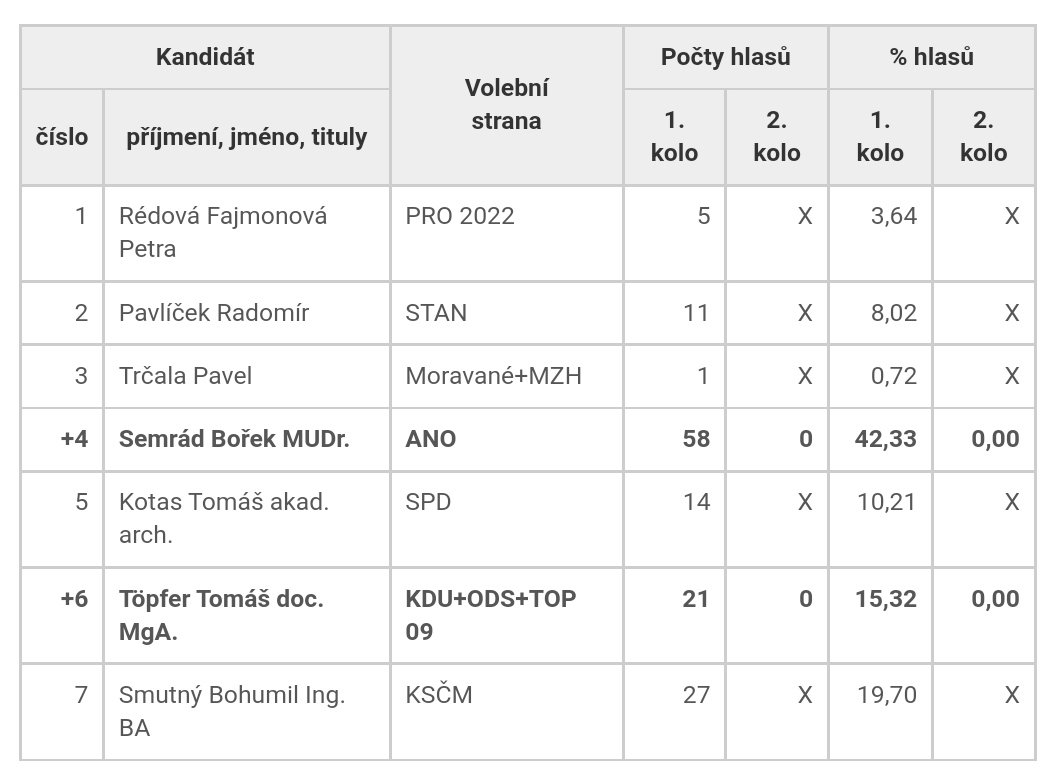The width and height of the screenshot is (1057, 779).
Task: Select candidate Pavlíček Radomír
Action: (214, 313)
